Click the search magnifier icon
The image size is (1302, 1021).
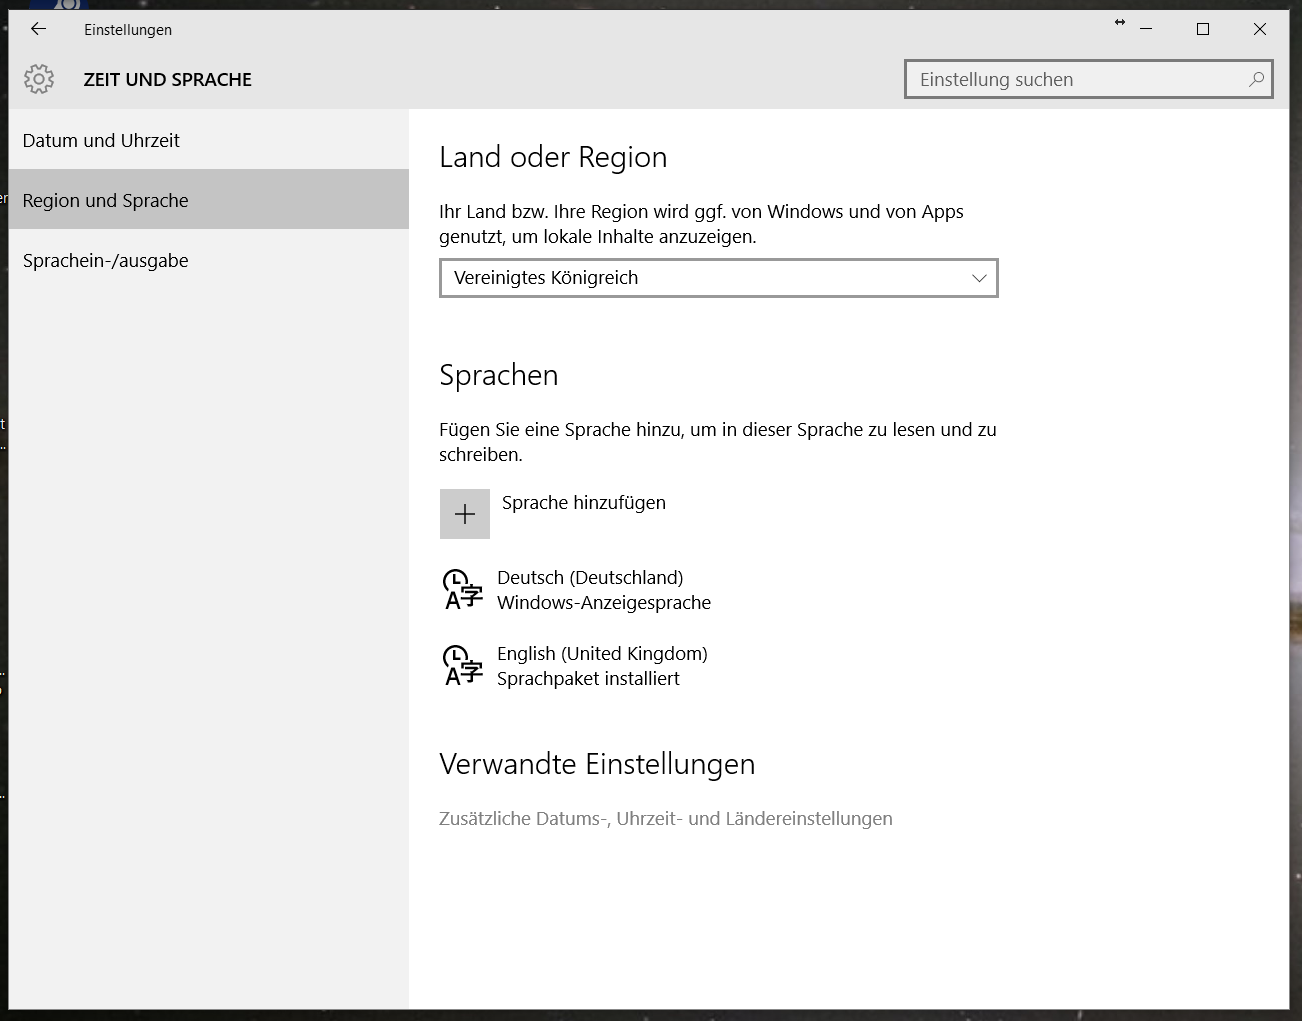1257,79
